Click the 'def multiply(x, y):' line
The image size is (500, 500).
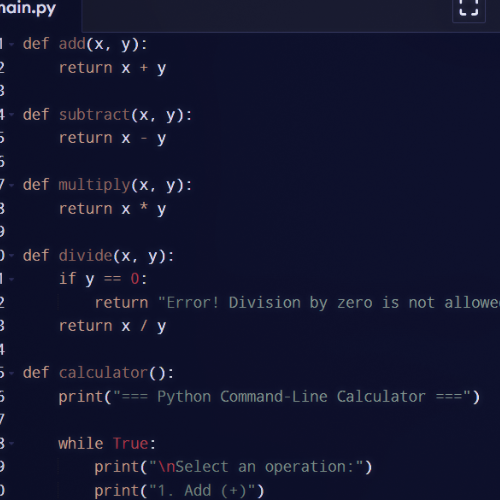point(107,185)
